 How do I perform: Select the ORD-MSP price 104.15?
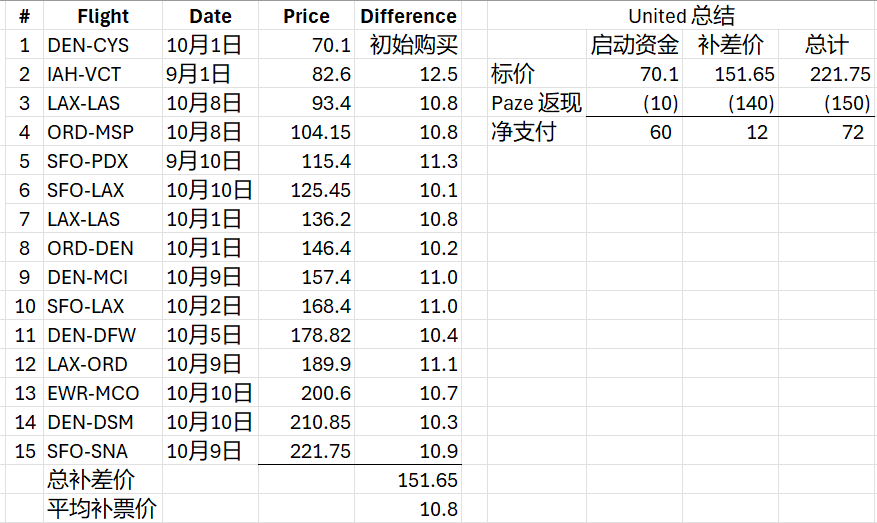pos(307,133)
